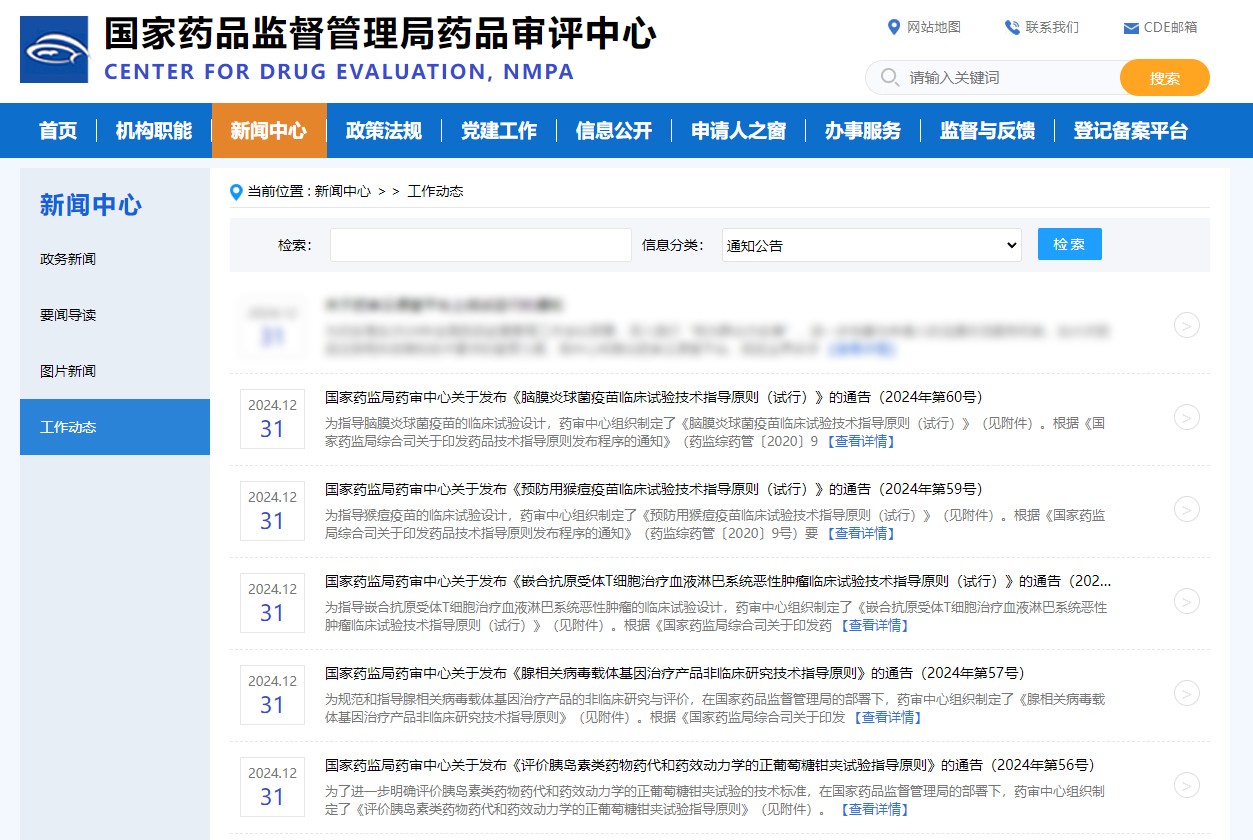Expand the arrow on the 胰岛素类药物 announcement

coord(1187,785)
